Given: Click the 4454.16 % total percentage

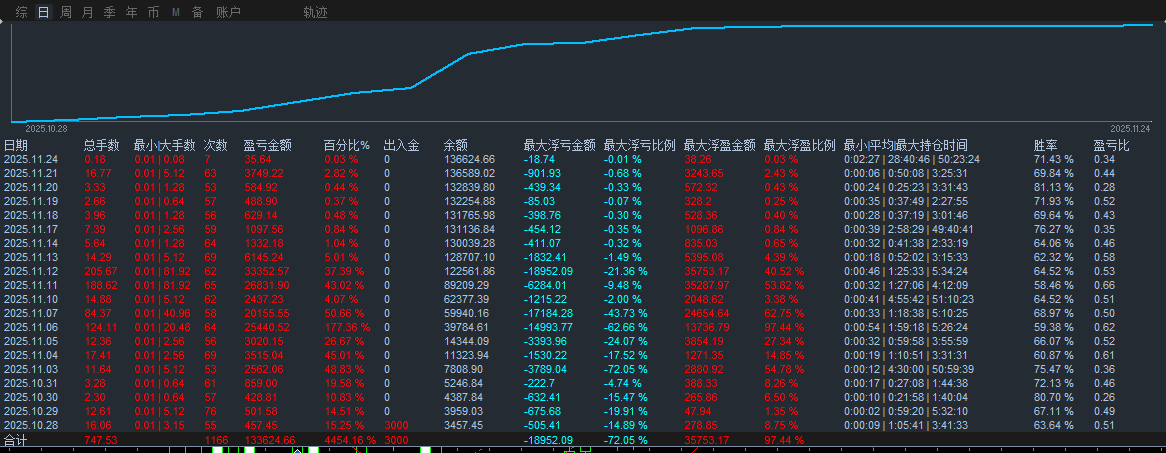Looking at the screenshot, I should [350, 440].
